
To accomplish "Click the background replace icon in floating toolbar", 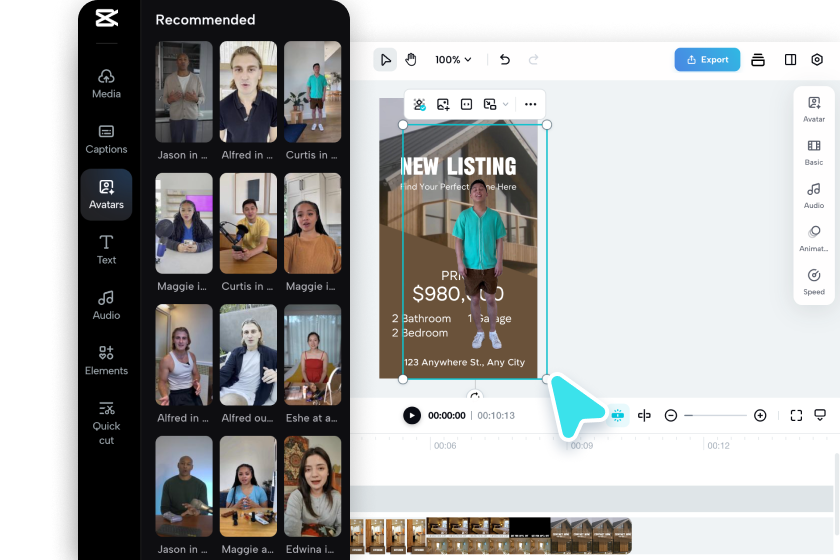I will [490, 104].
